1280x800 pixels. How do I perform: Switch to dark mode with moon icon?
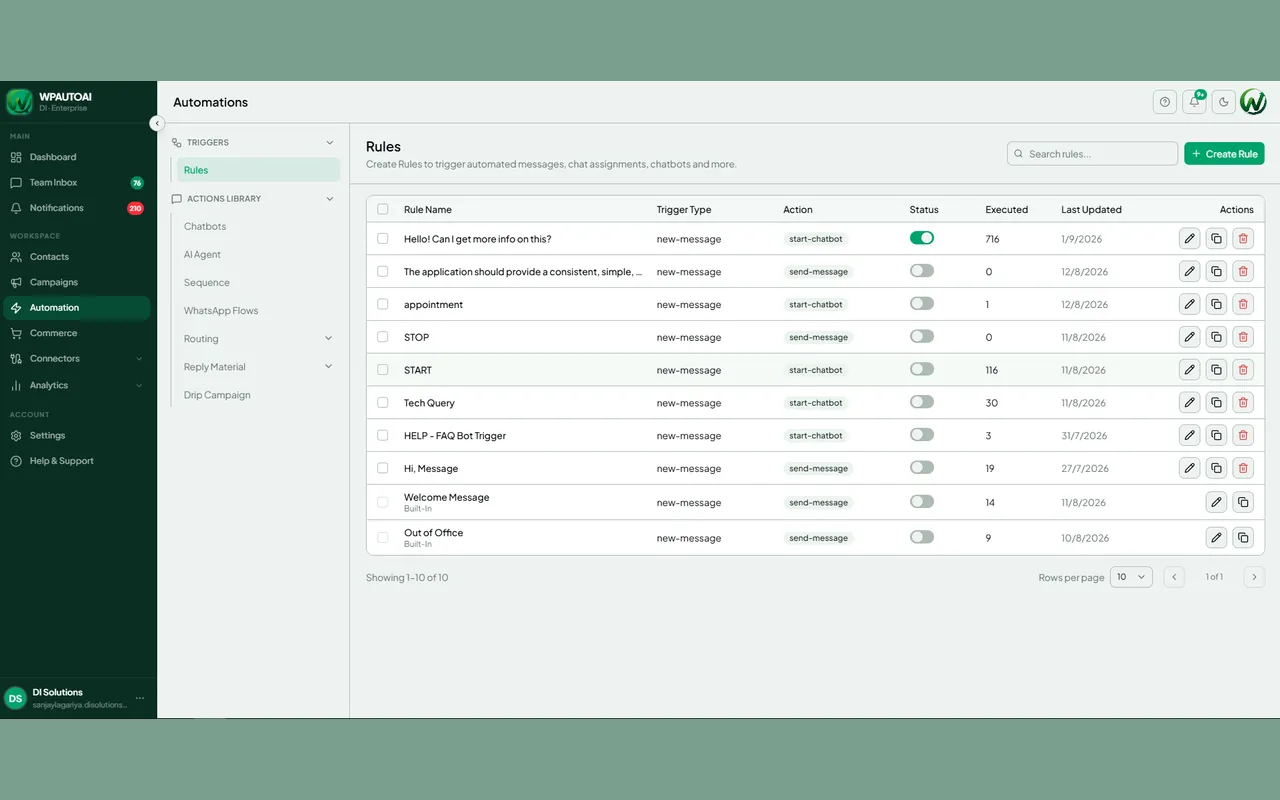[1223, 102]
